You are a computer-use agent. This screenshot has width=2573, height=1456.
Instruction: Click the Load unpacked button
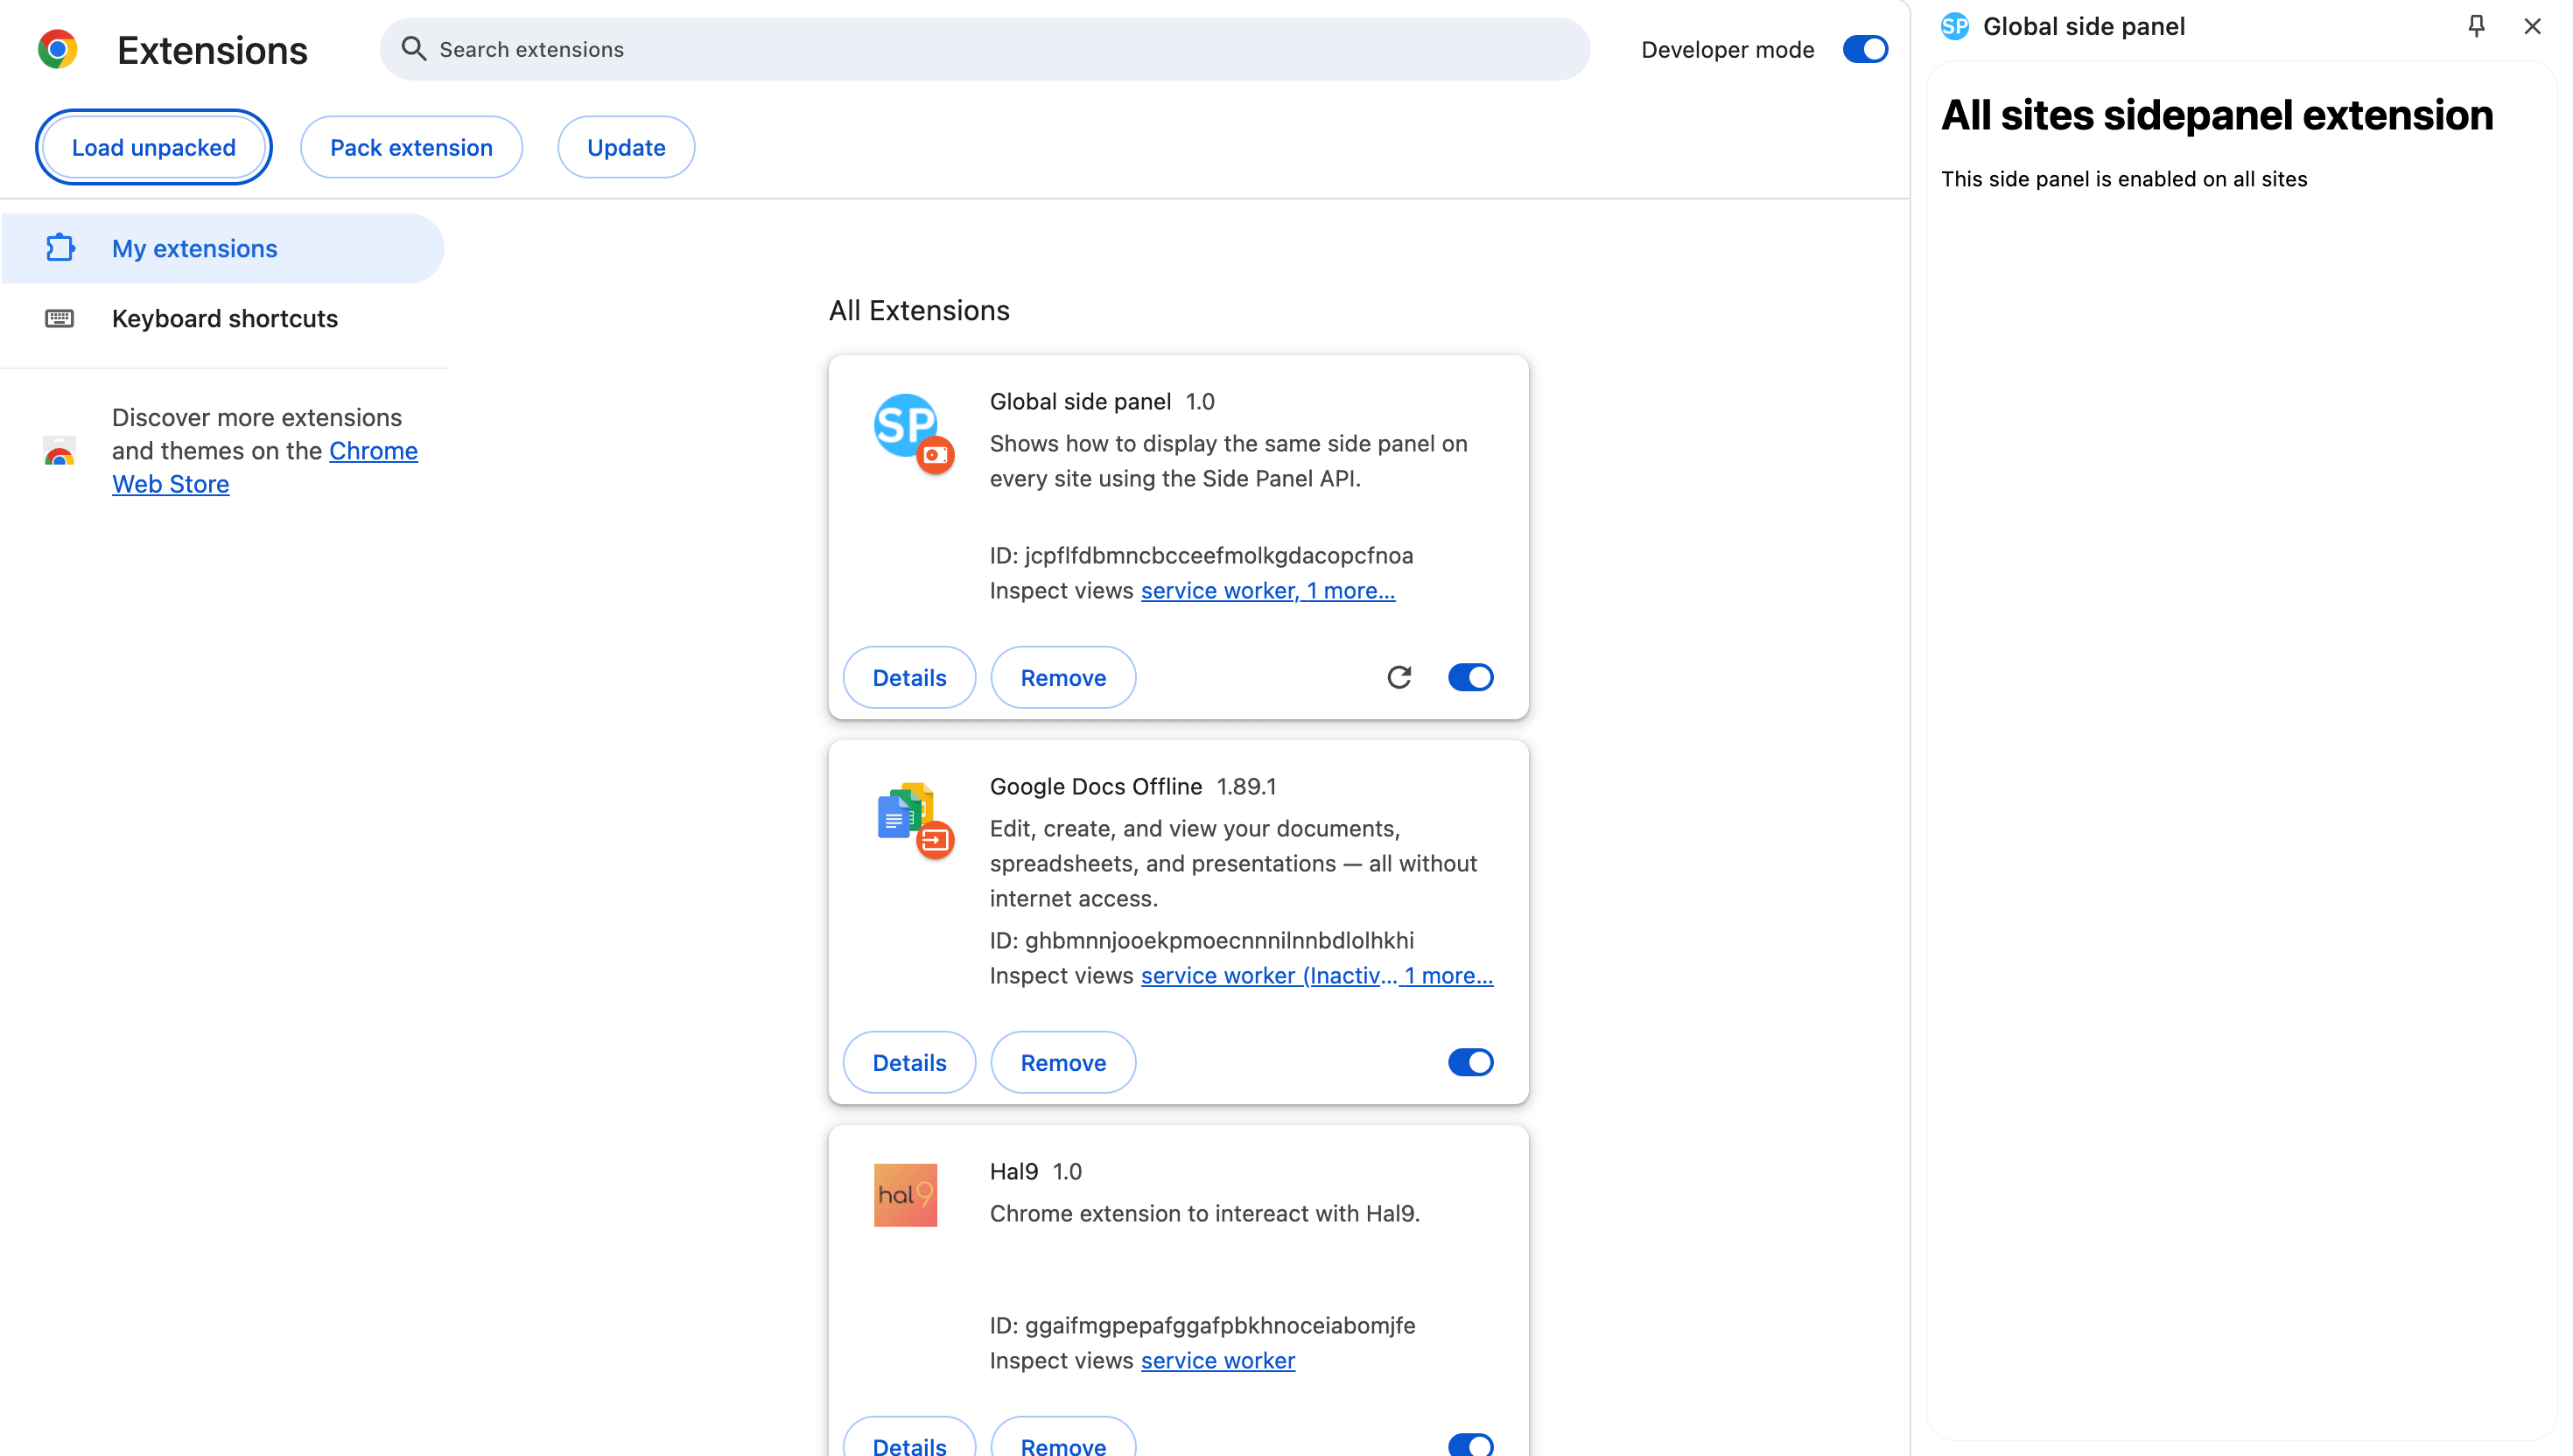tap(153, 147)
